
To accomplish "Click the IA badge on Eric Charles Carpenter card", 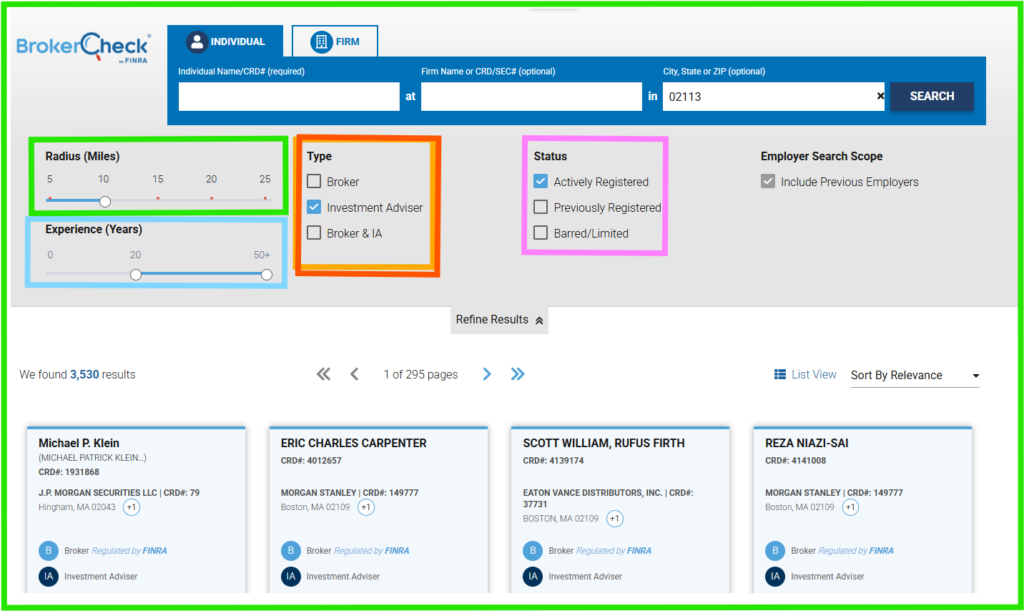I will click(x=291, y=576).
